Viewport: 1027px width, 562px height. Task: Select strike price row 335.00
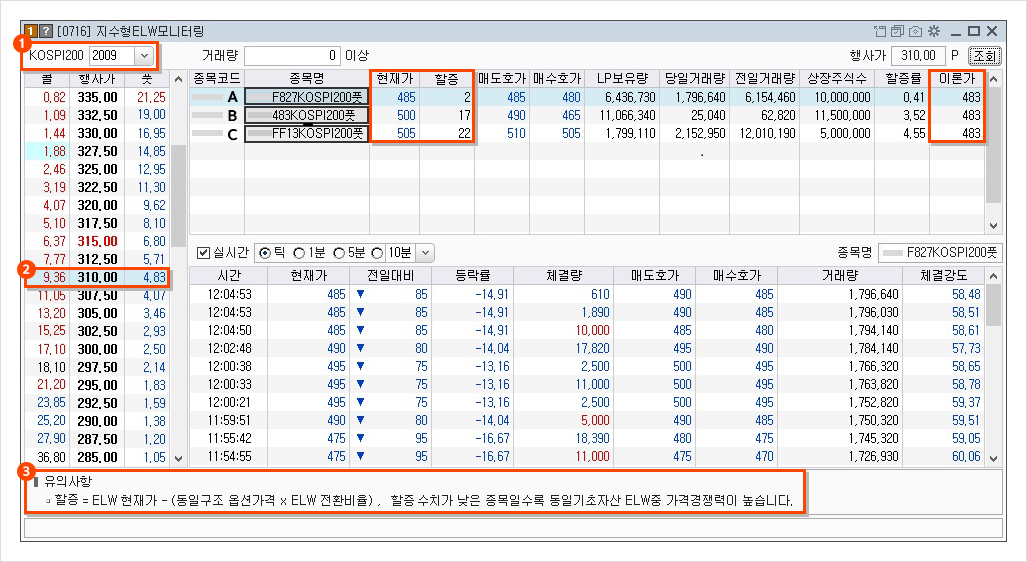coord(98,97)
